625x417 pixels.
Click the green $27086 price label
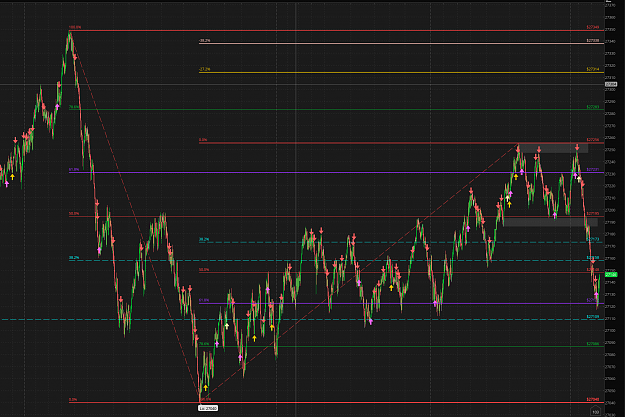(593, 344)
